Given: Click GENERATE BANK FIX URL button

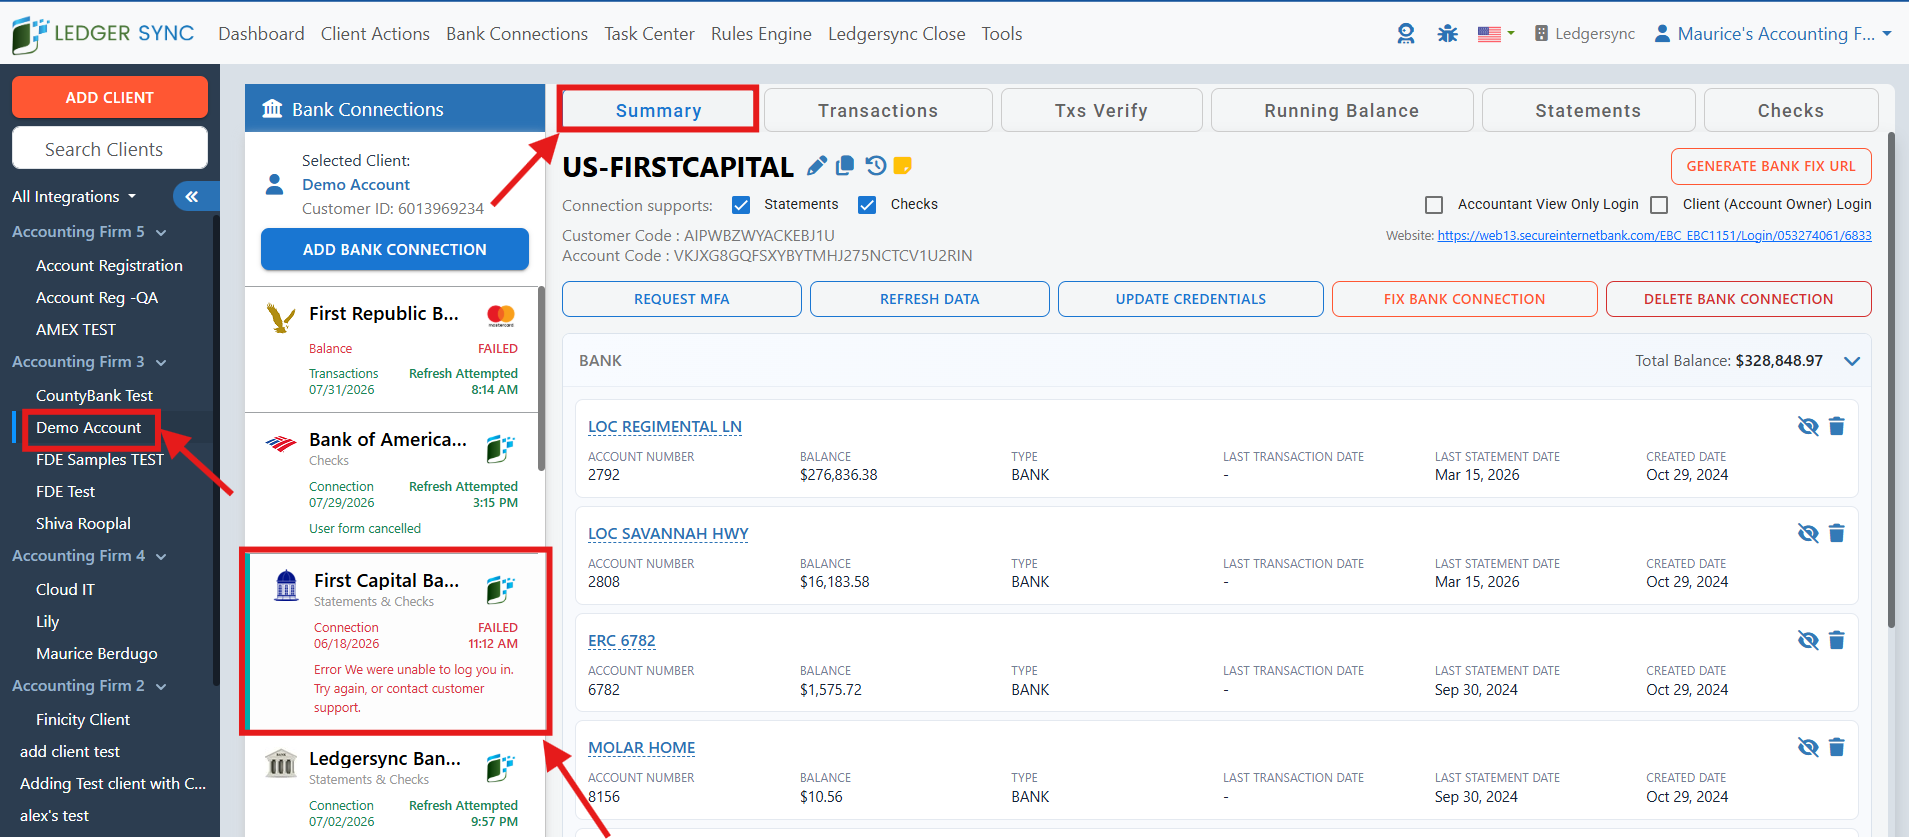Looking at the screenshot, I should pyautogui.click(x=1771, y=166).
